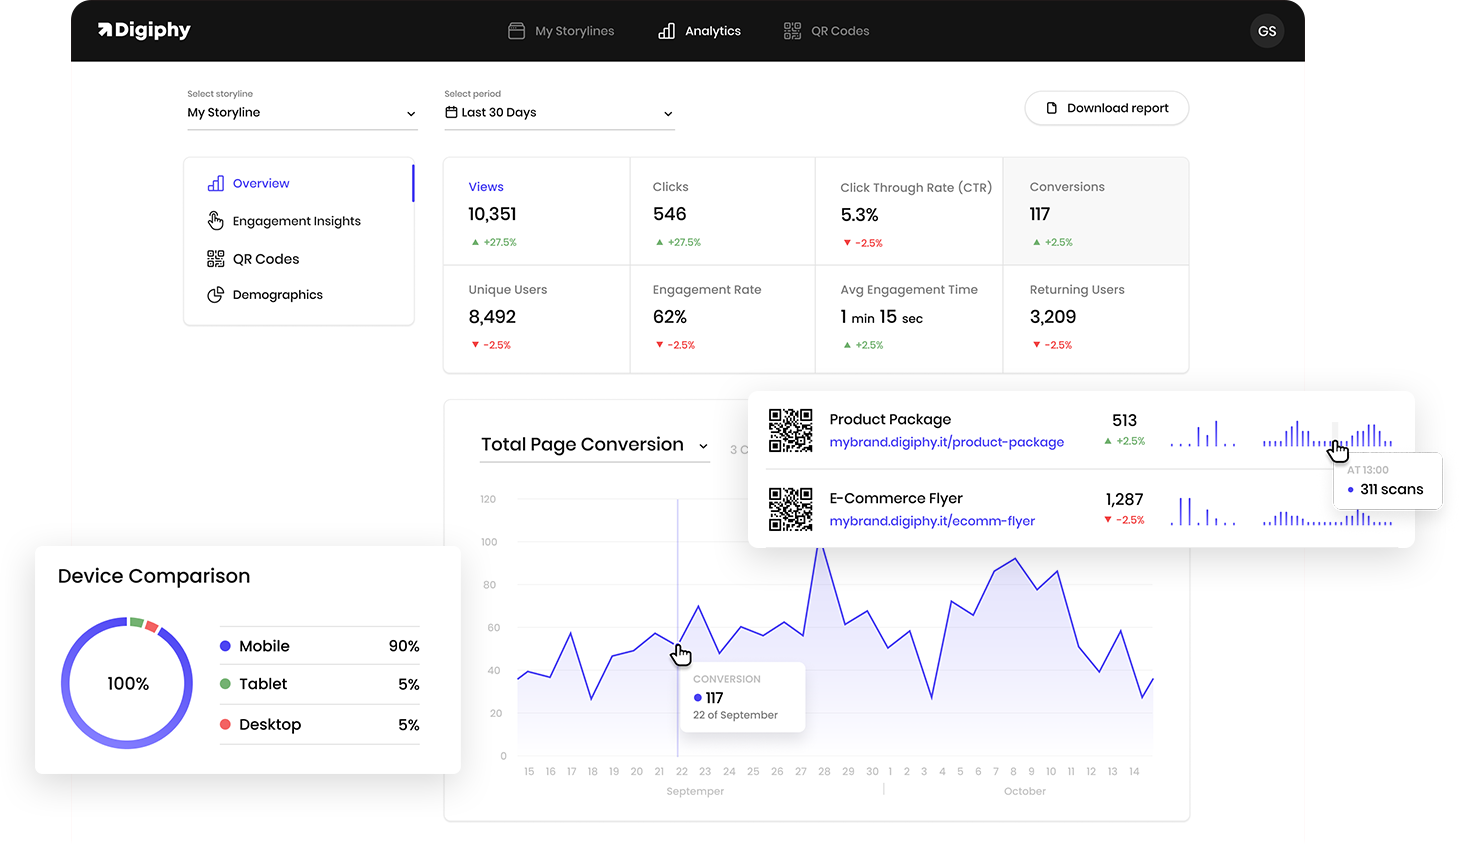Select the Views metric card
The width and height of the screenshot is (1460, 857).
point(537,212)
